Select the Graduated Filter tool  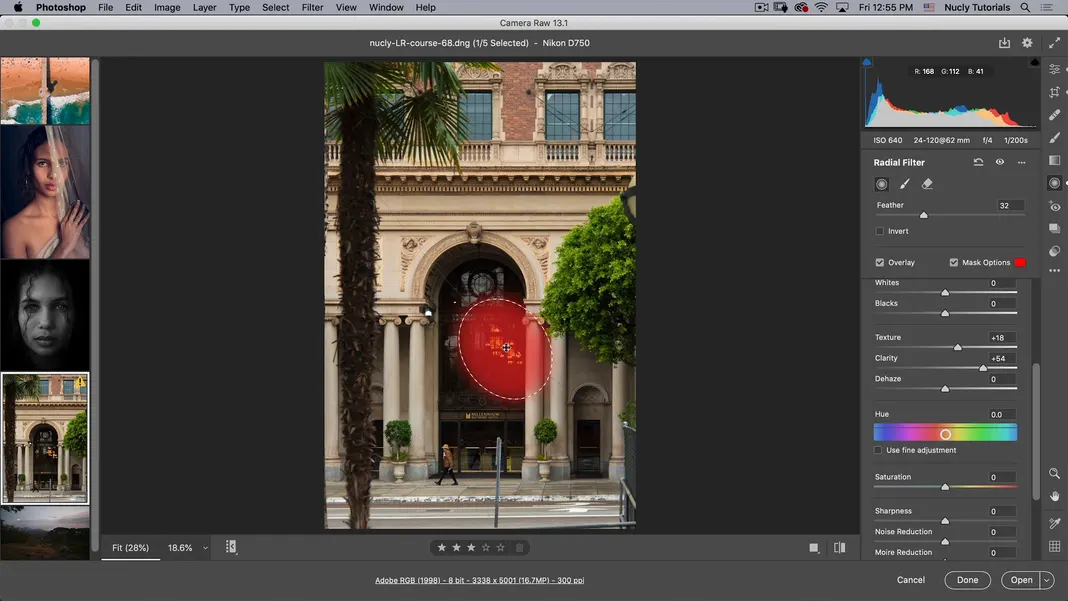point(1054,160)
